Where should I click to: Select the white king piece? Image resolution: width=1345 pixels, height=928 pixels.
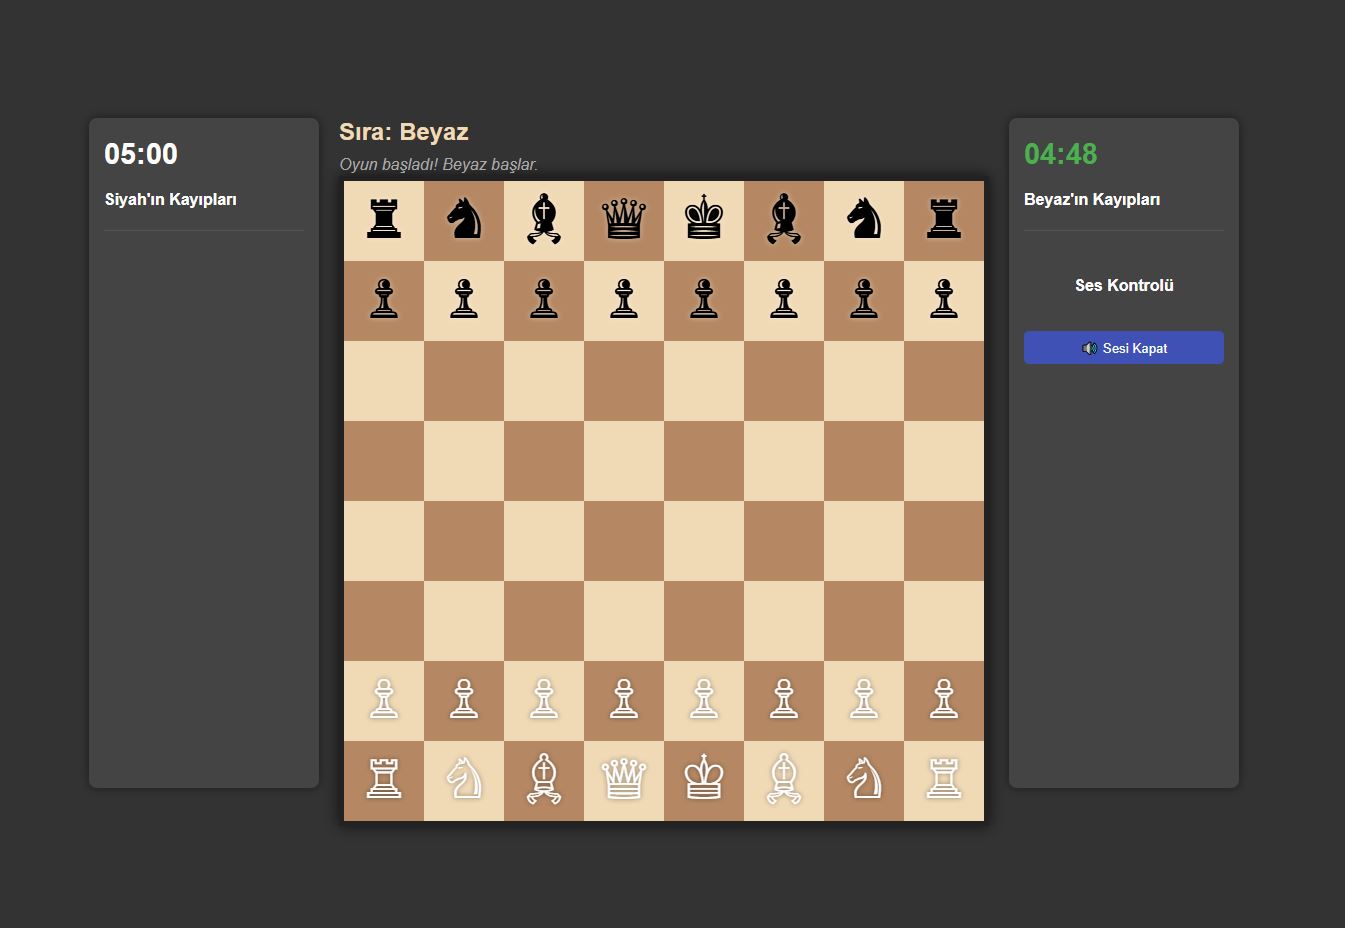[x=704, y=780]
